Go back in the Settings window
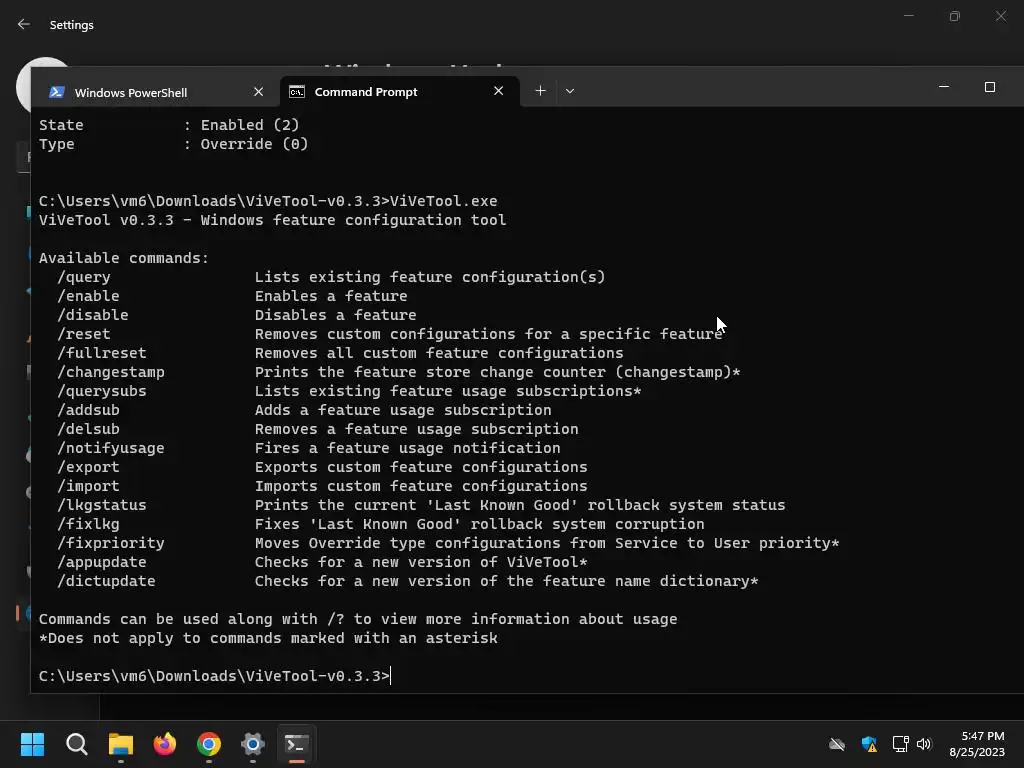 24,25
